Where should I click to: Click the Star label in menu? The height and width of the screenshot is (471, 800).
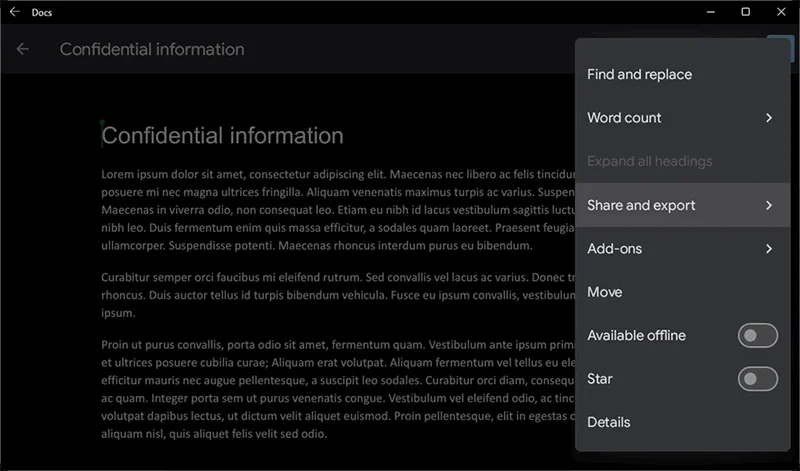click(x=599, y=379)
